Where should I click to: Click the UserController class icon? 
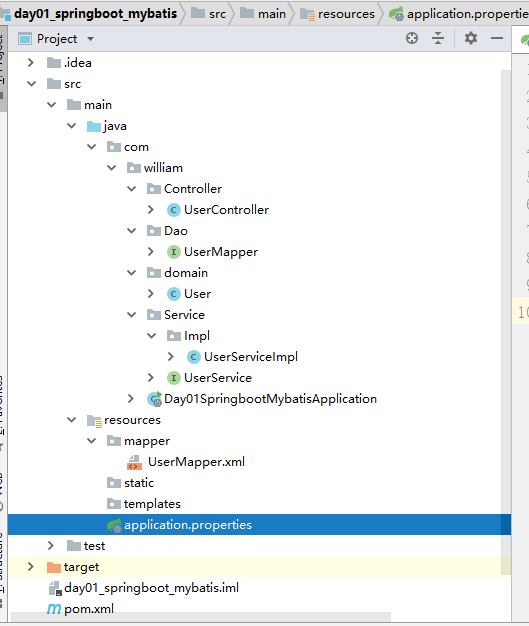coord(174,210)
